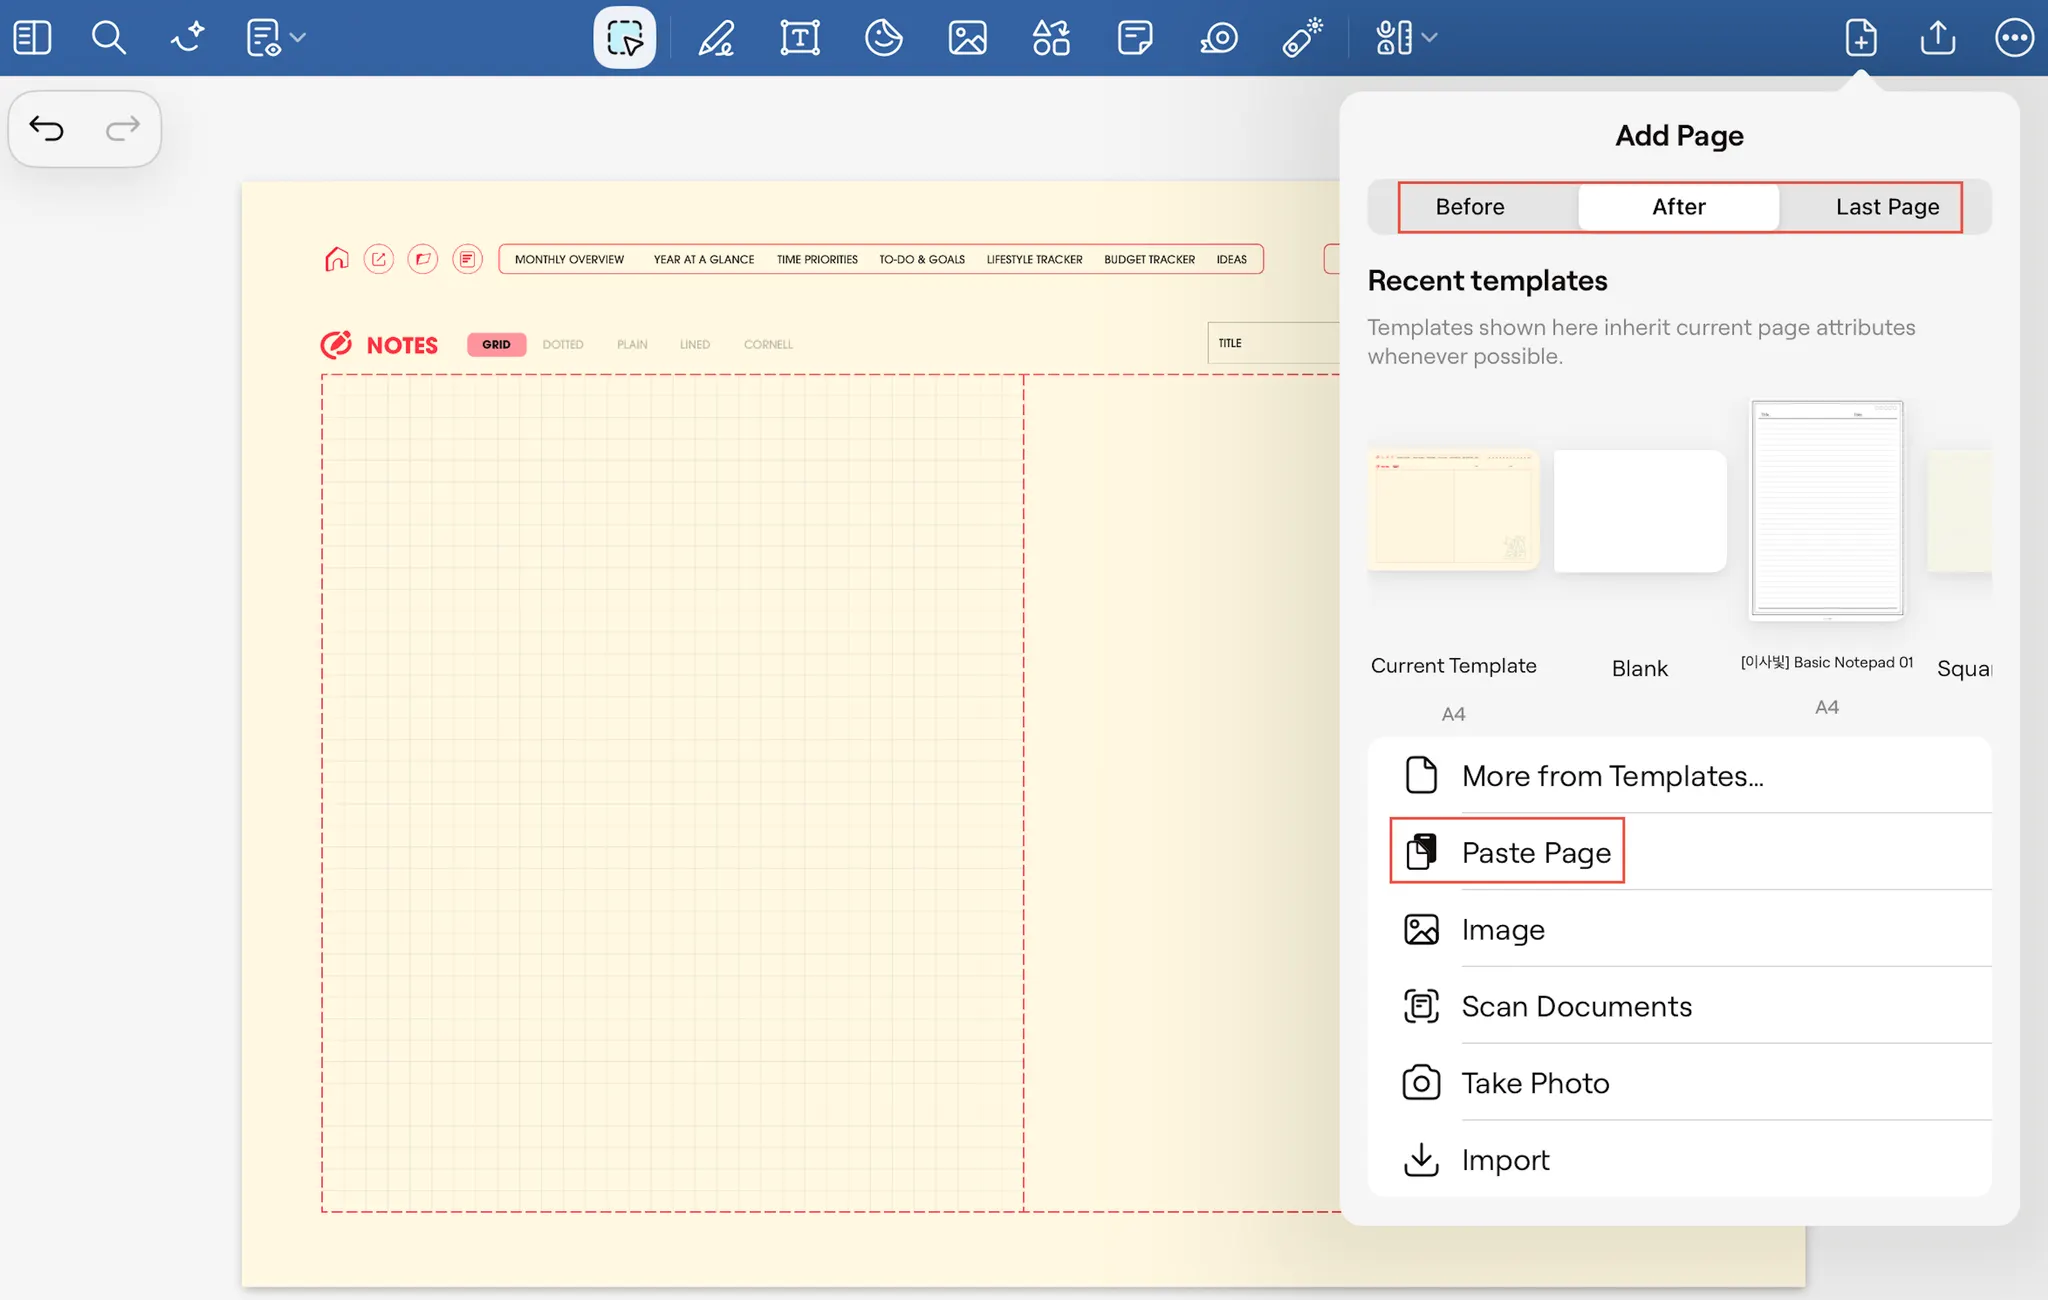Viewport: 2048px width, 1300px height.
Task: Select the Text box tool
Action: click(x=800, y=38)
